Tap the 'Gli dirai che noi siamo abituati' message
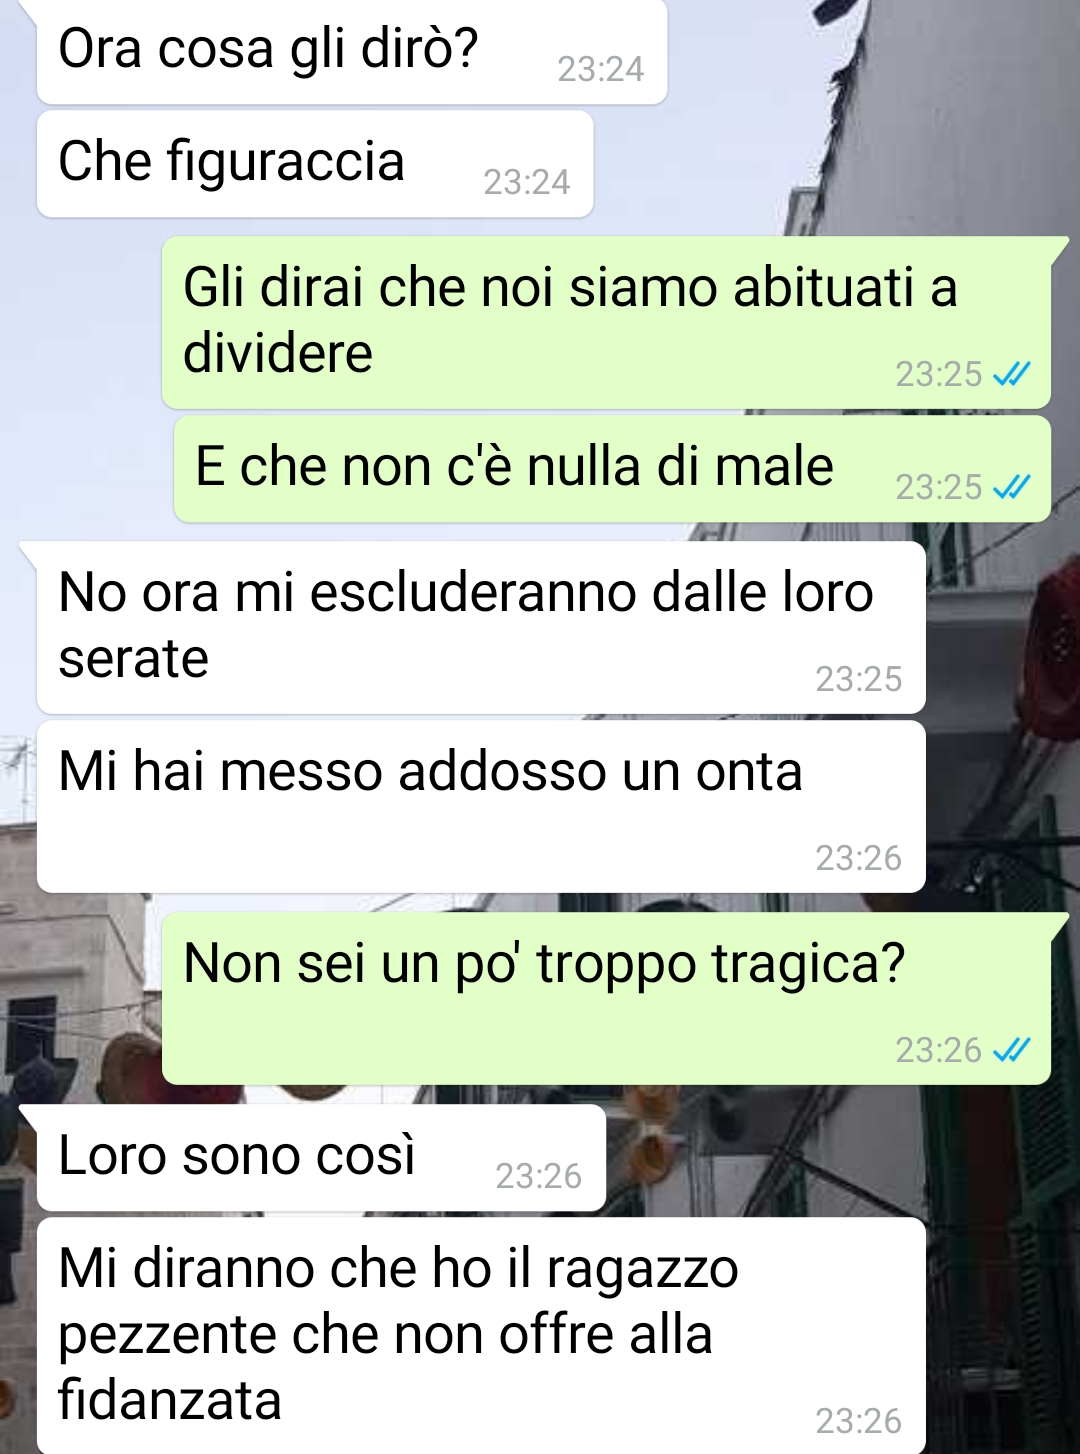 pyautogui.click(x=606, y=322)
